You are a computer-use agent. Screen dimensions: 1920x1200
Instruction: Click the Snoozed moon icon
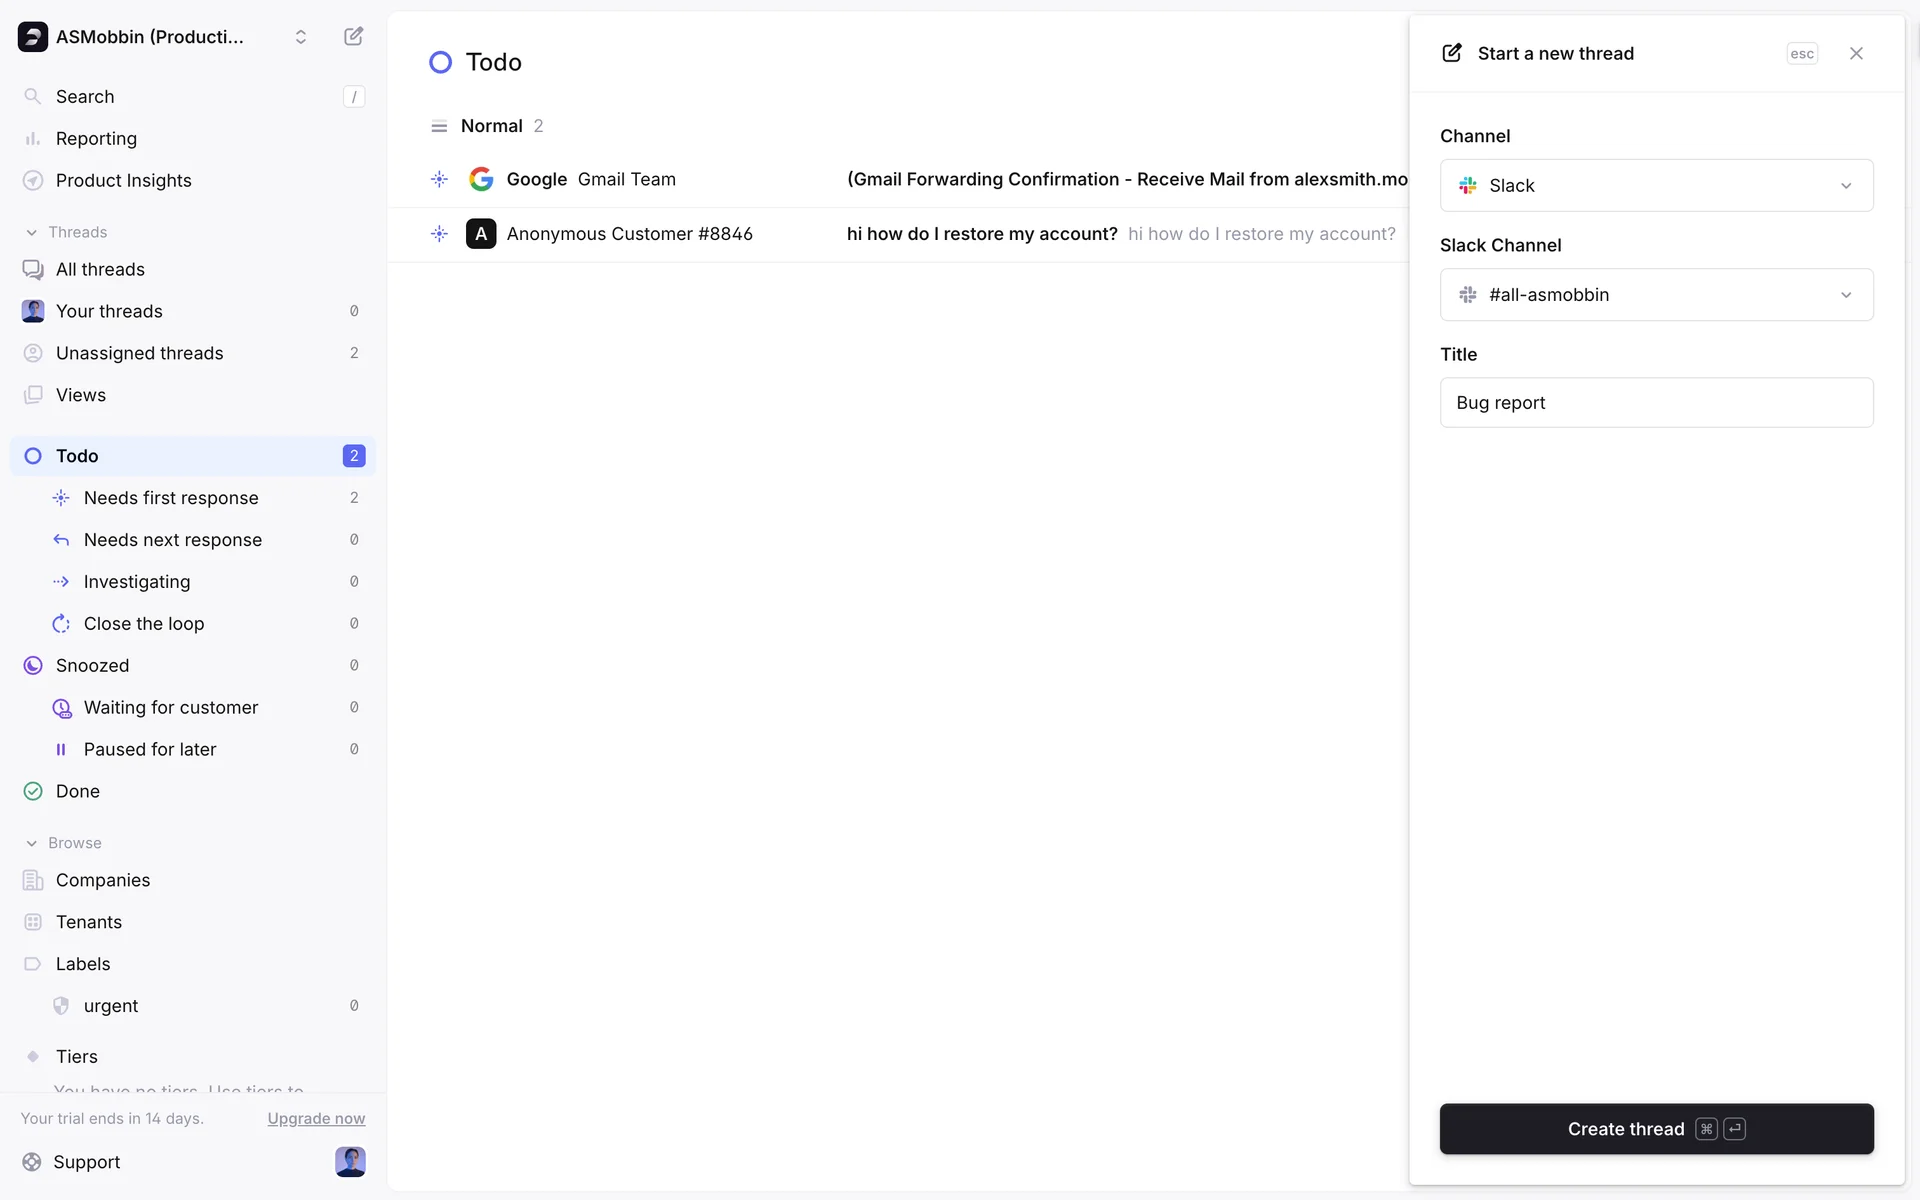click(x=33, y=666)
